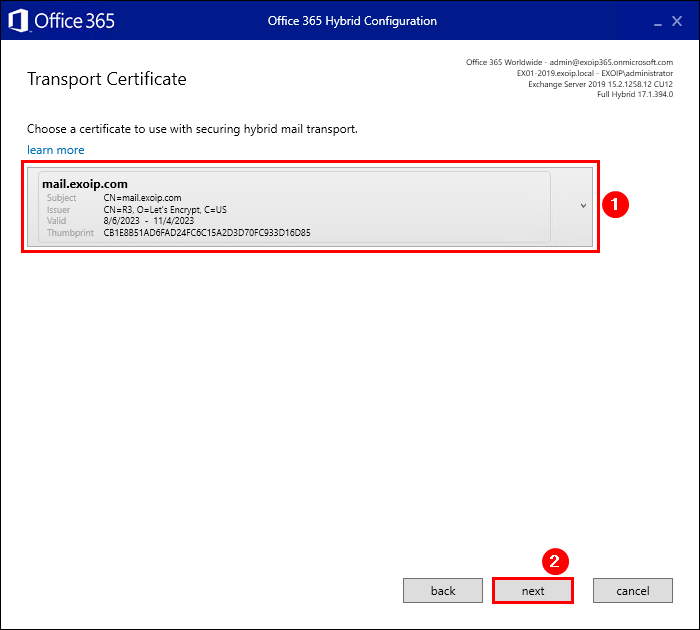Click the Subject CN=mail.exoip.com line
The image size is (700, 630).
142,198
